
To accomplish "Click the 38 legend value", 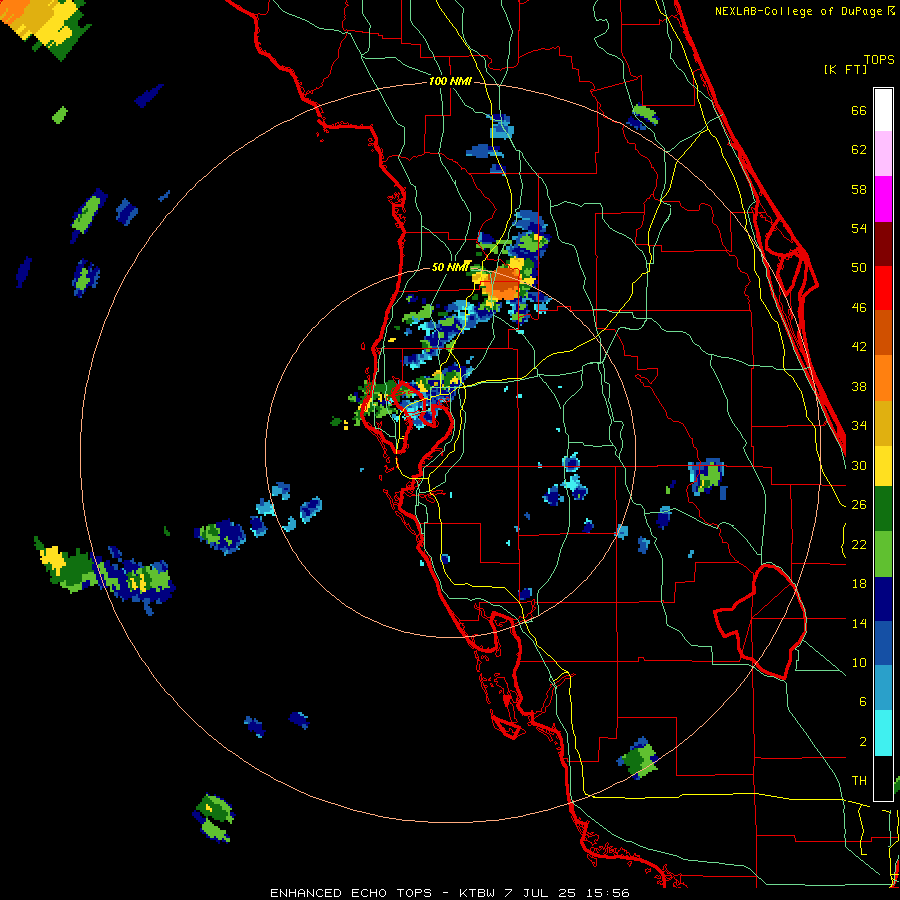I will (859, 386).
